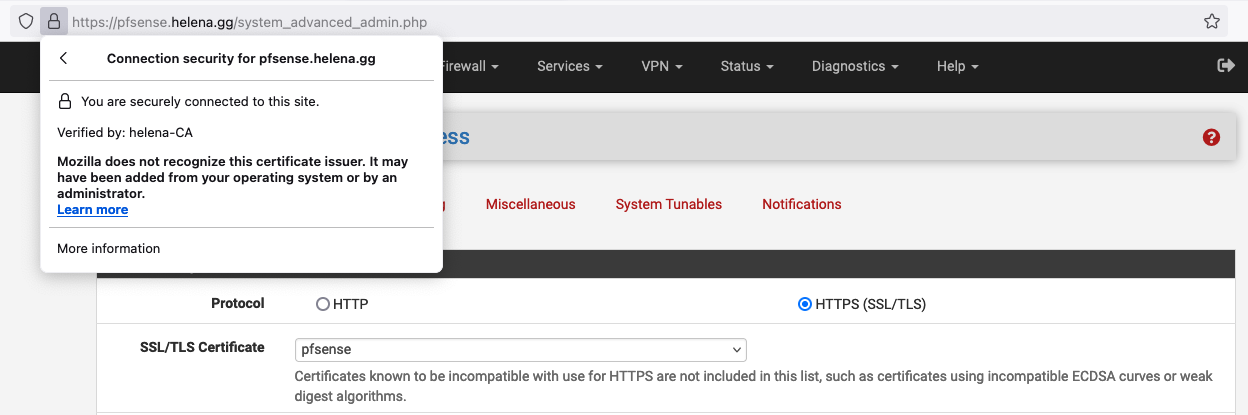The width and height of the screenshot is (1248, 415).
Task: Switch to the System Tunables tab
Action: [668, 204]
